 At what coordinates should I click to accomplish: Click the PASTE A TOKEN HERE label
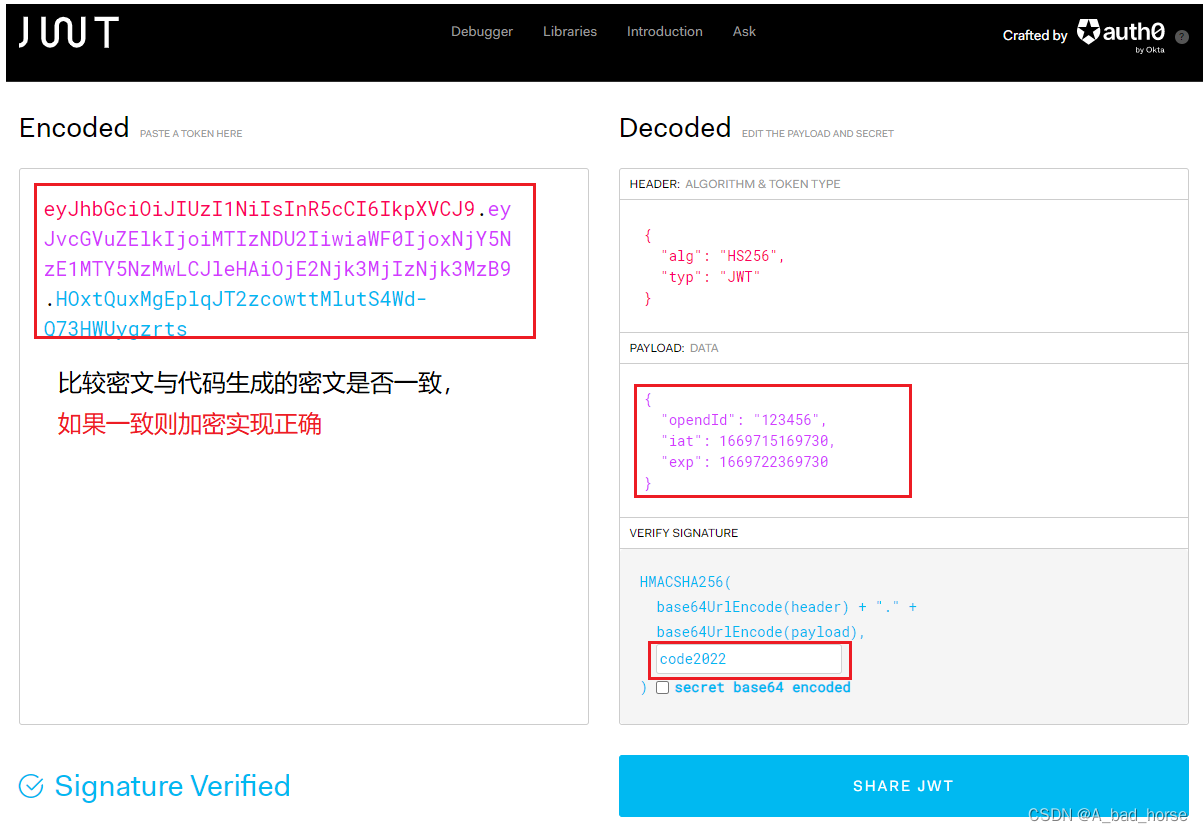191,133
